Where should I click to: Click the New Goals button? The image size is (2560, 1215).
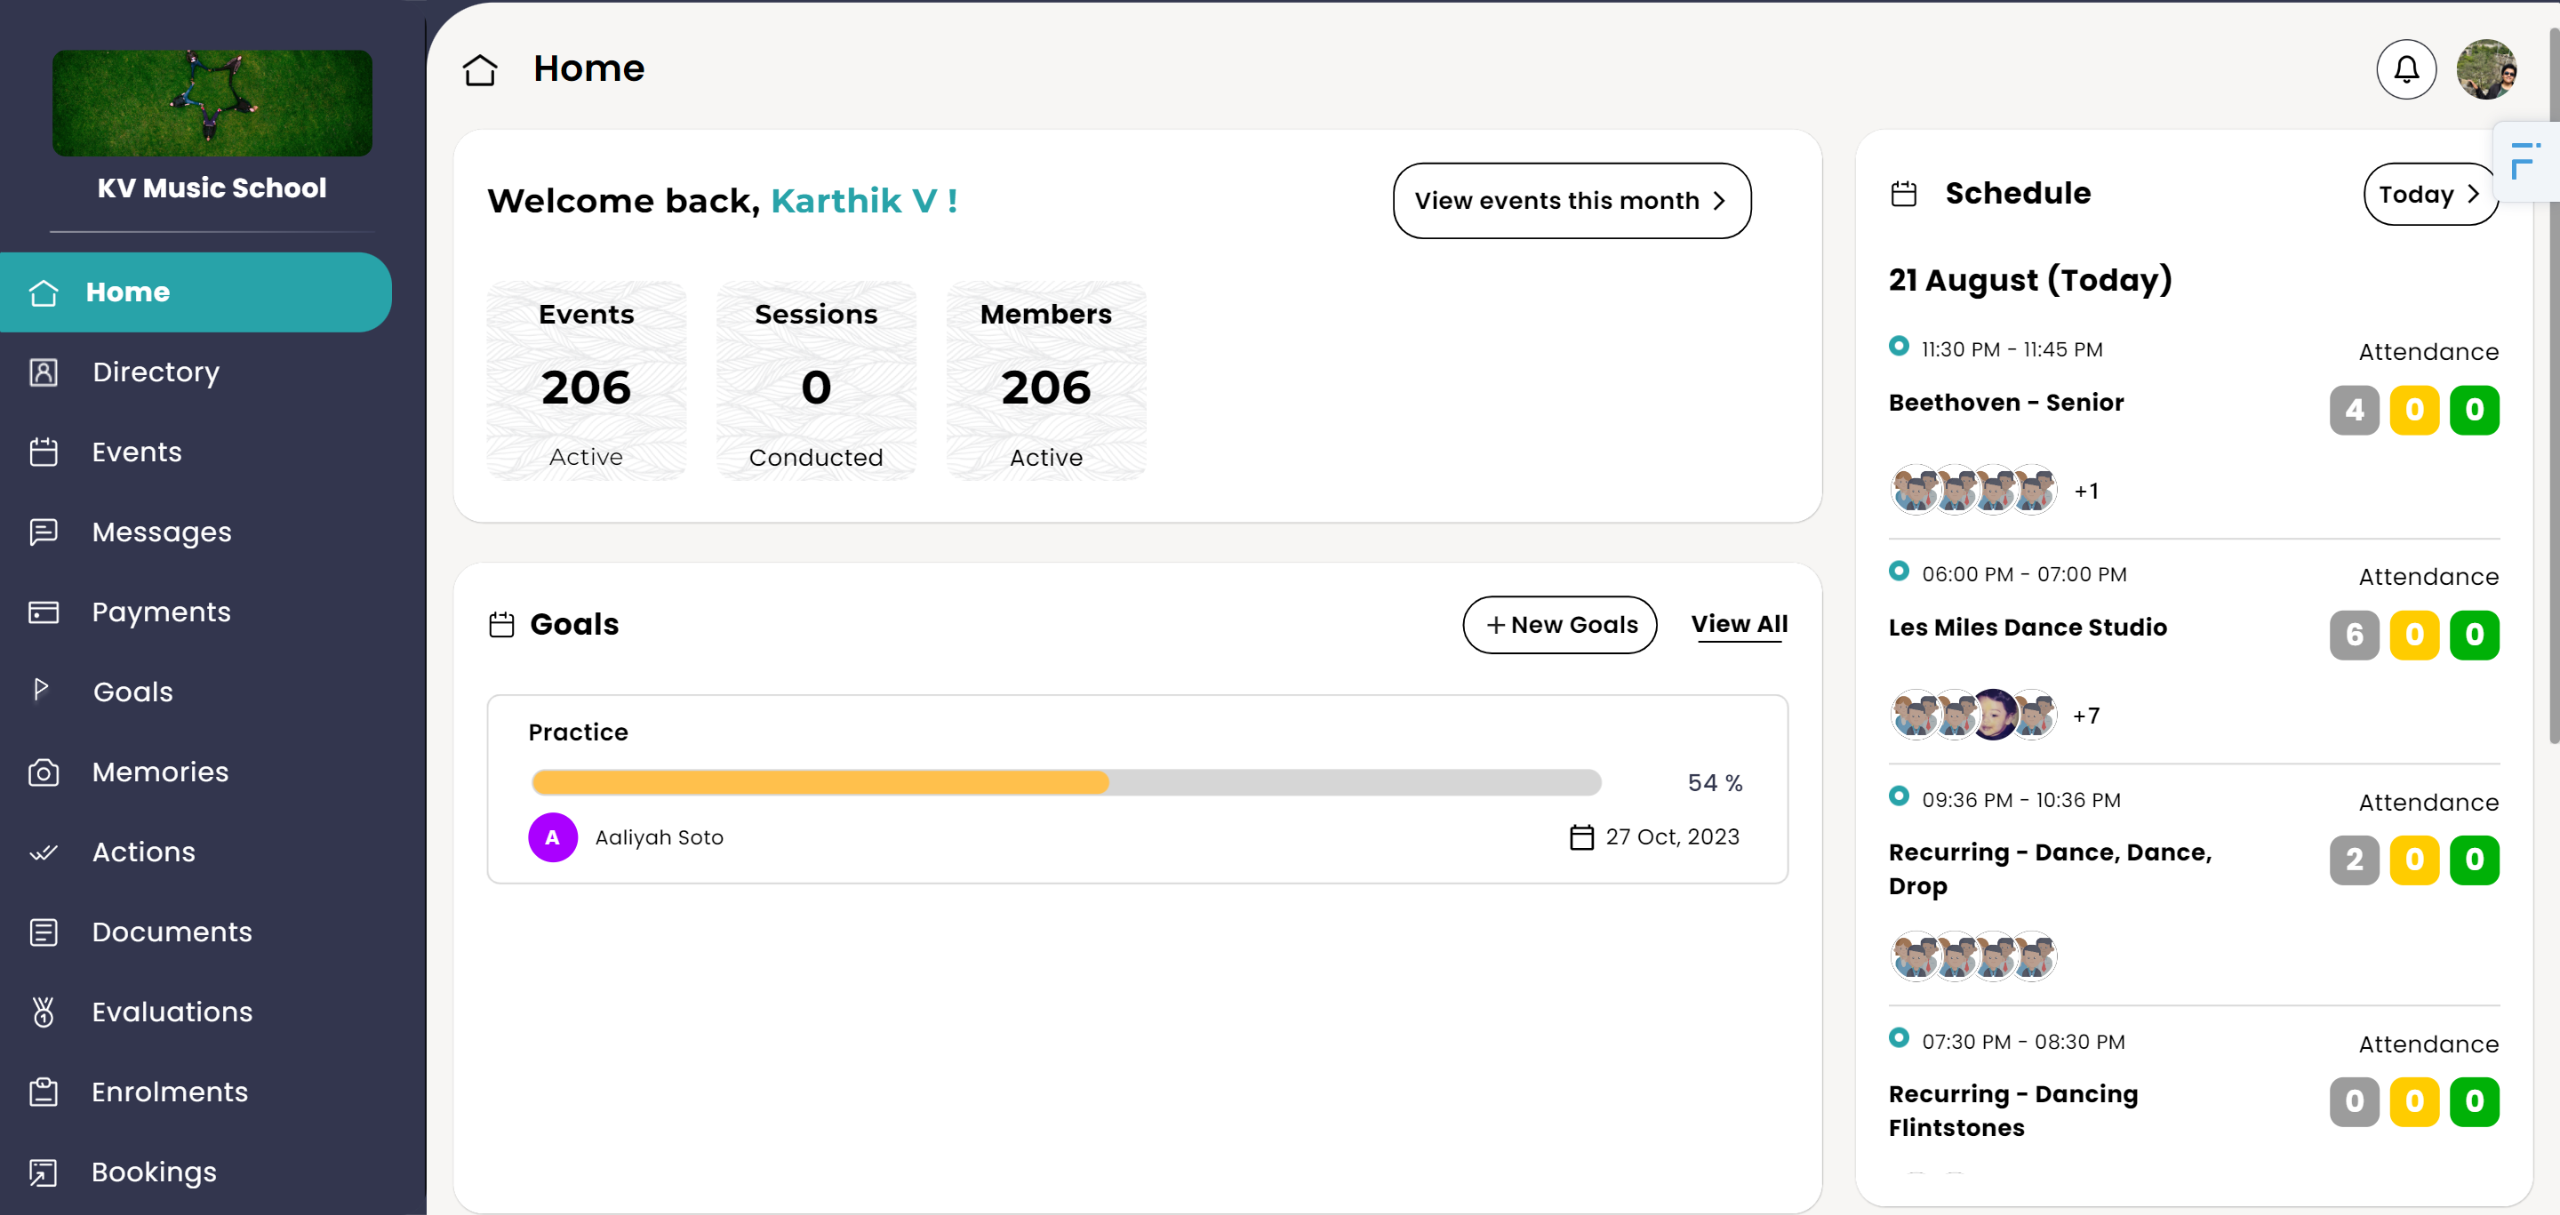tap(1559, 625)
